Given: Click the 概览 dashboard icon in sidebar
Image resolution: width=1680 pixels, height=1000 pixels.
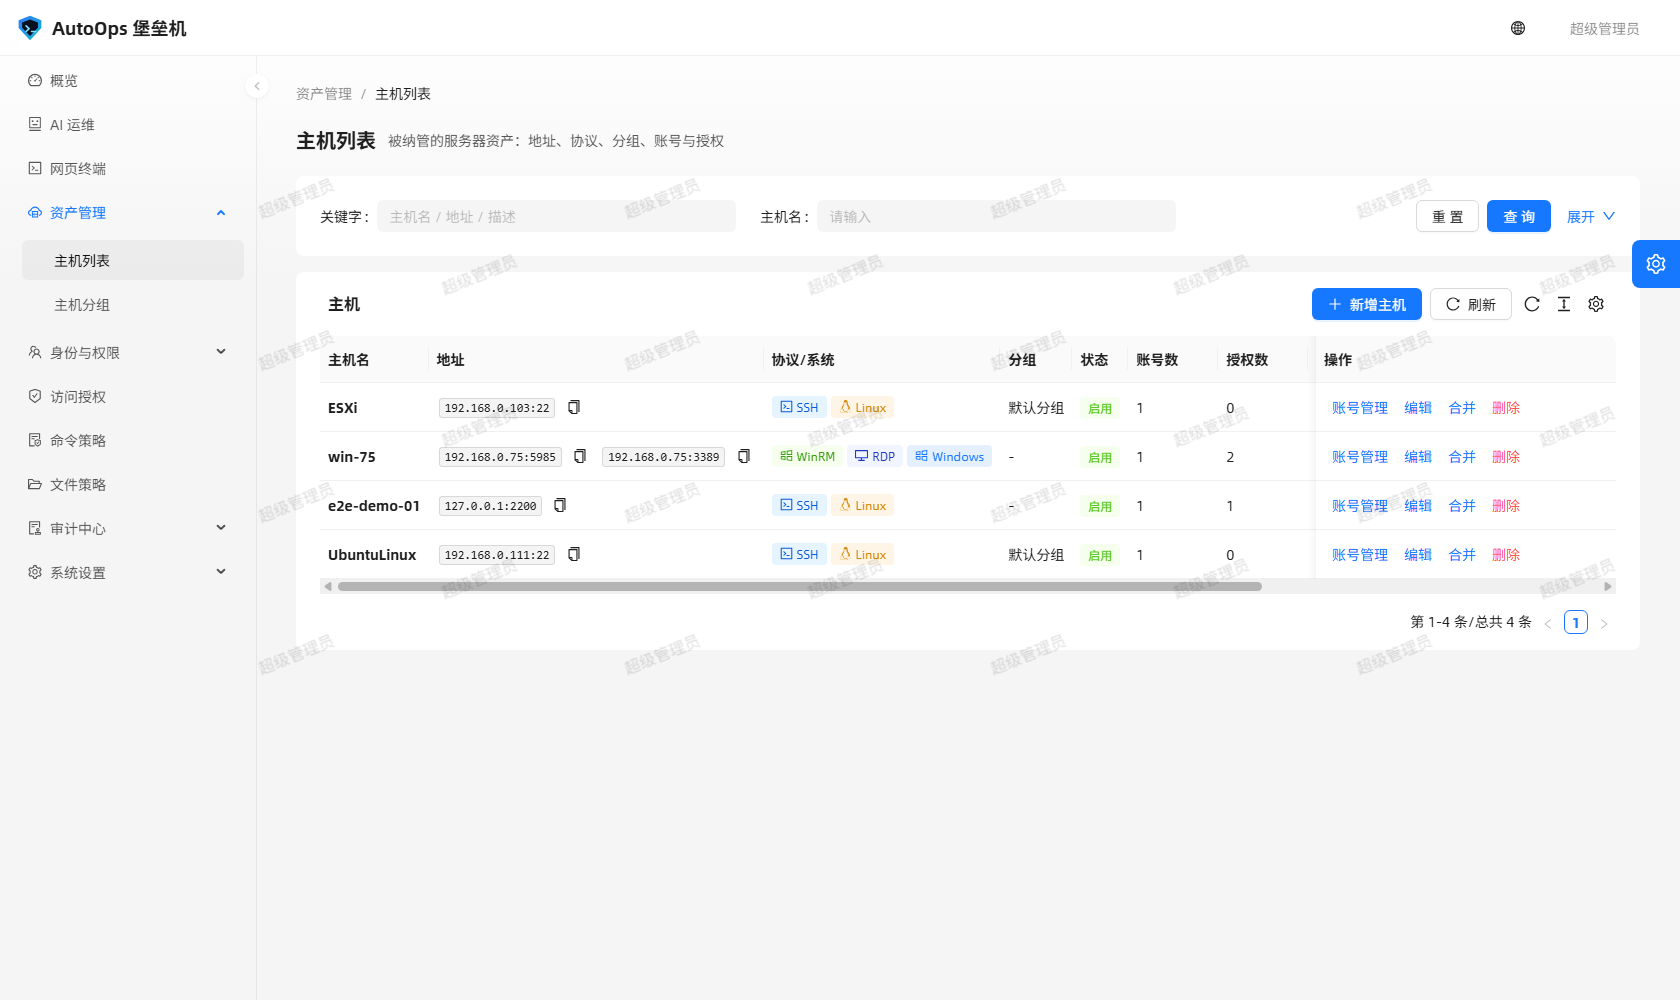Looking at the screenshot, I should click(35, 80).
